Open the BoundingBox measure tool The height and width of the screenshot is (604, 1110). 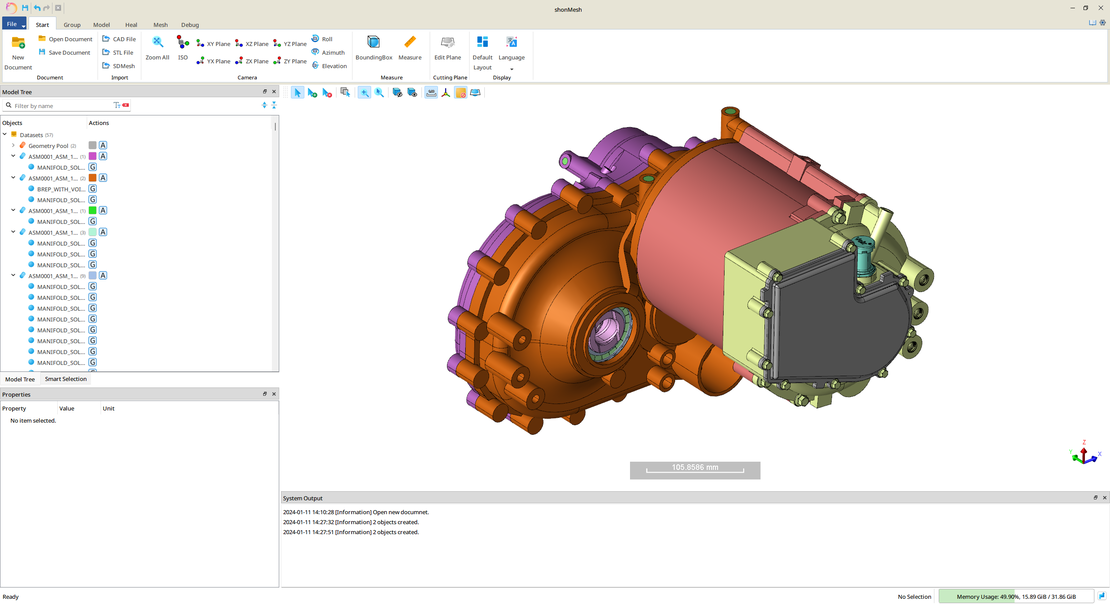coord(373,48)
